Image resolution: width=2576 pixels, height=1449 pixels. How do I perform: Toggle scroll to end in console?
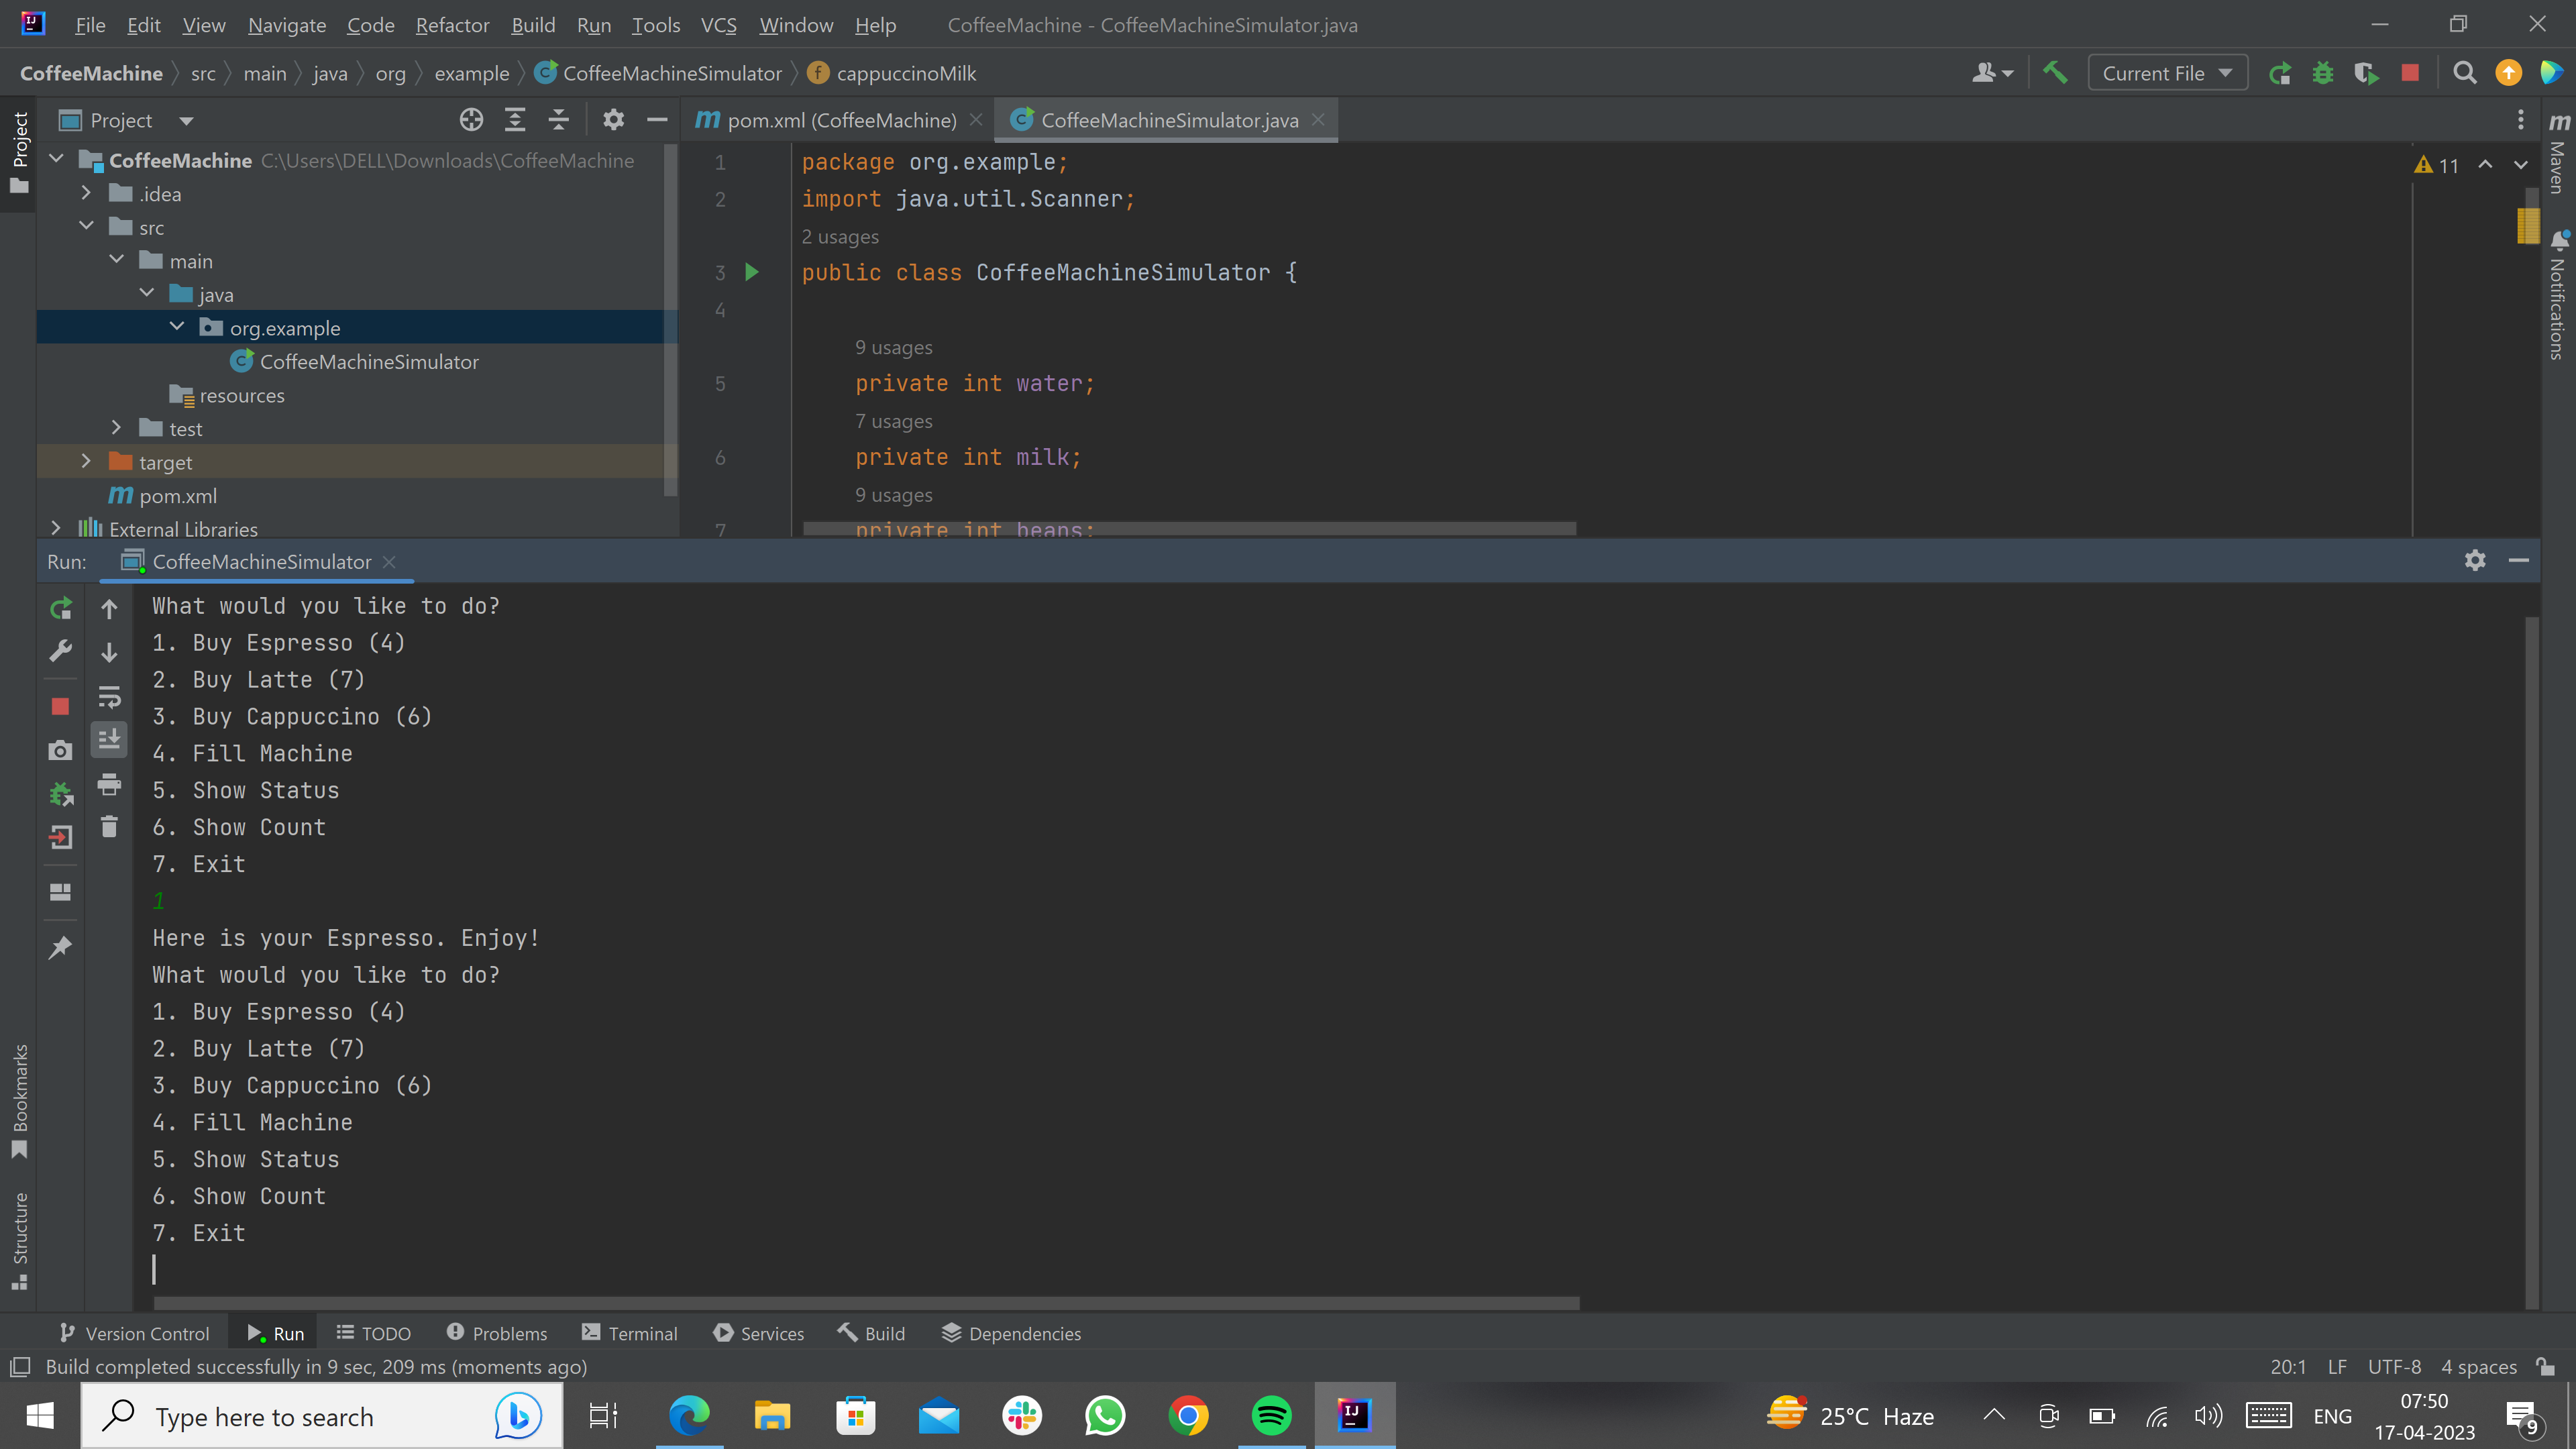click(109, 739)
